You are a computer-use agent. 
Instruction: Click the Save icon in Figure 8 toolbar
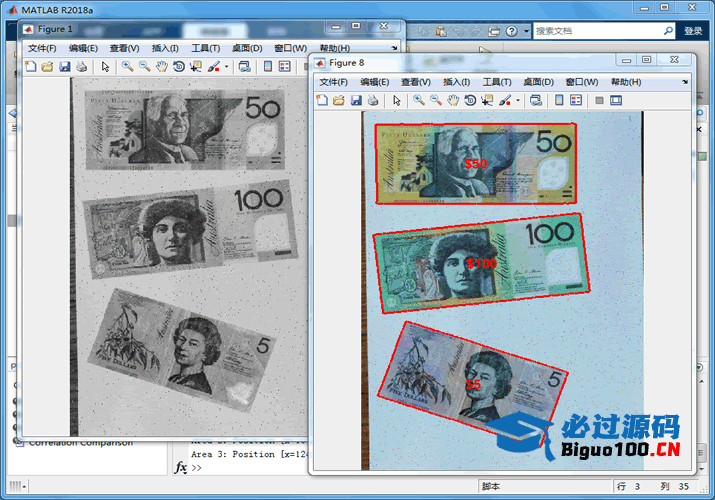point(356,100)
